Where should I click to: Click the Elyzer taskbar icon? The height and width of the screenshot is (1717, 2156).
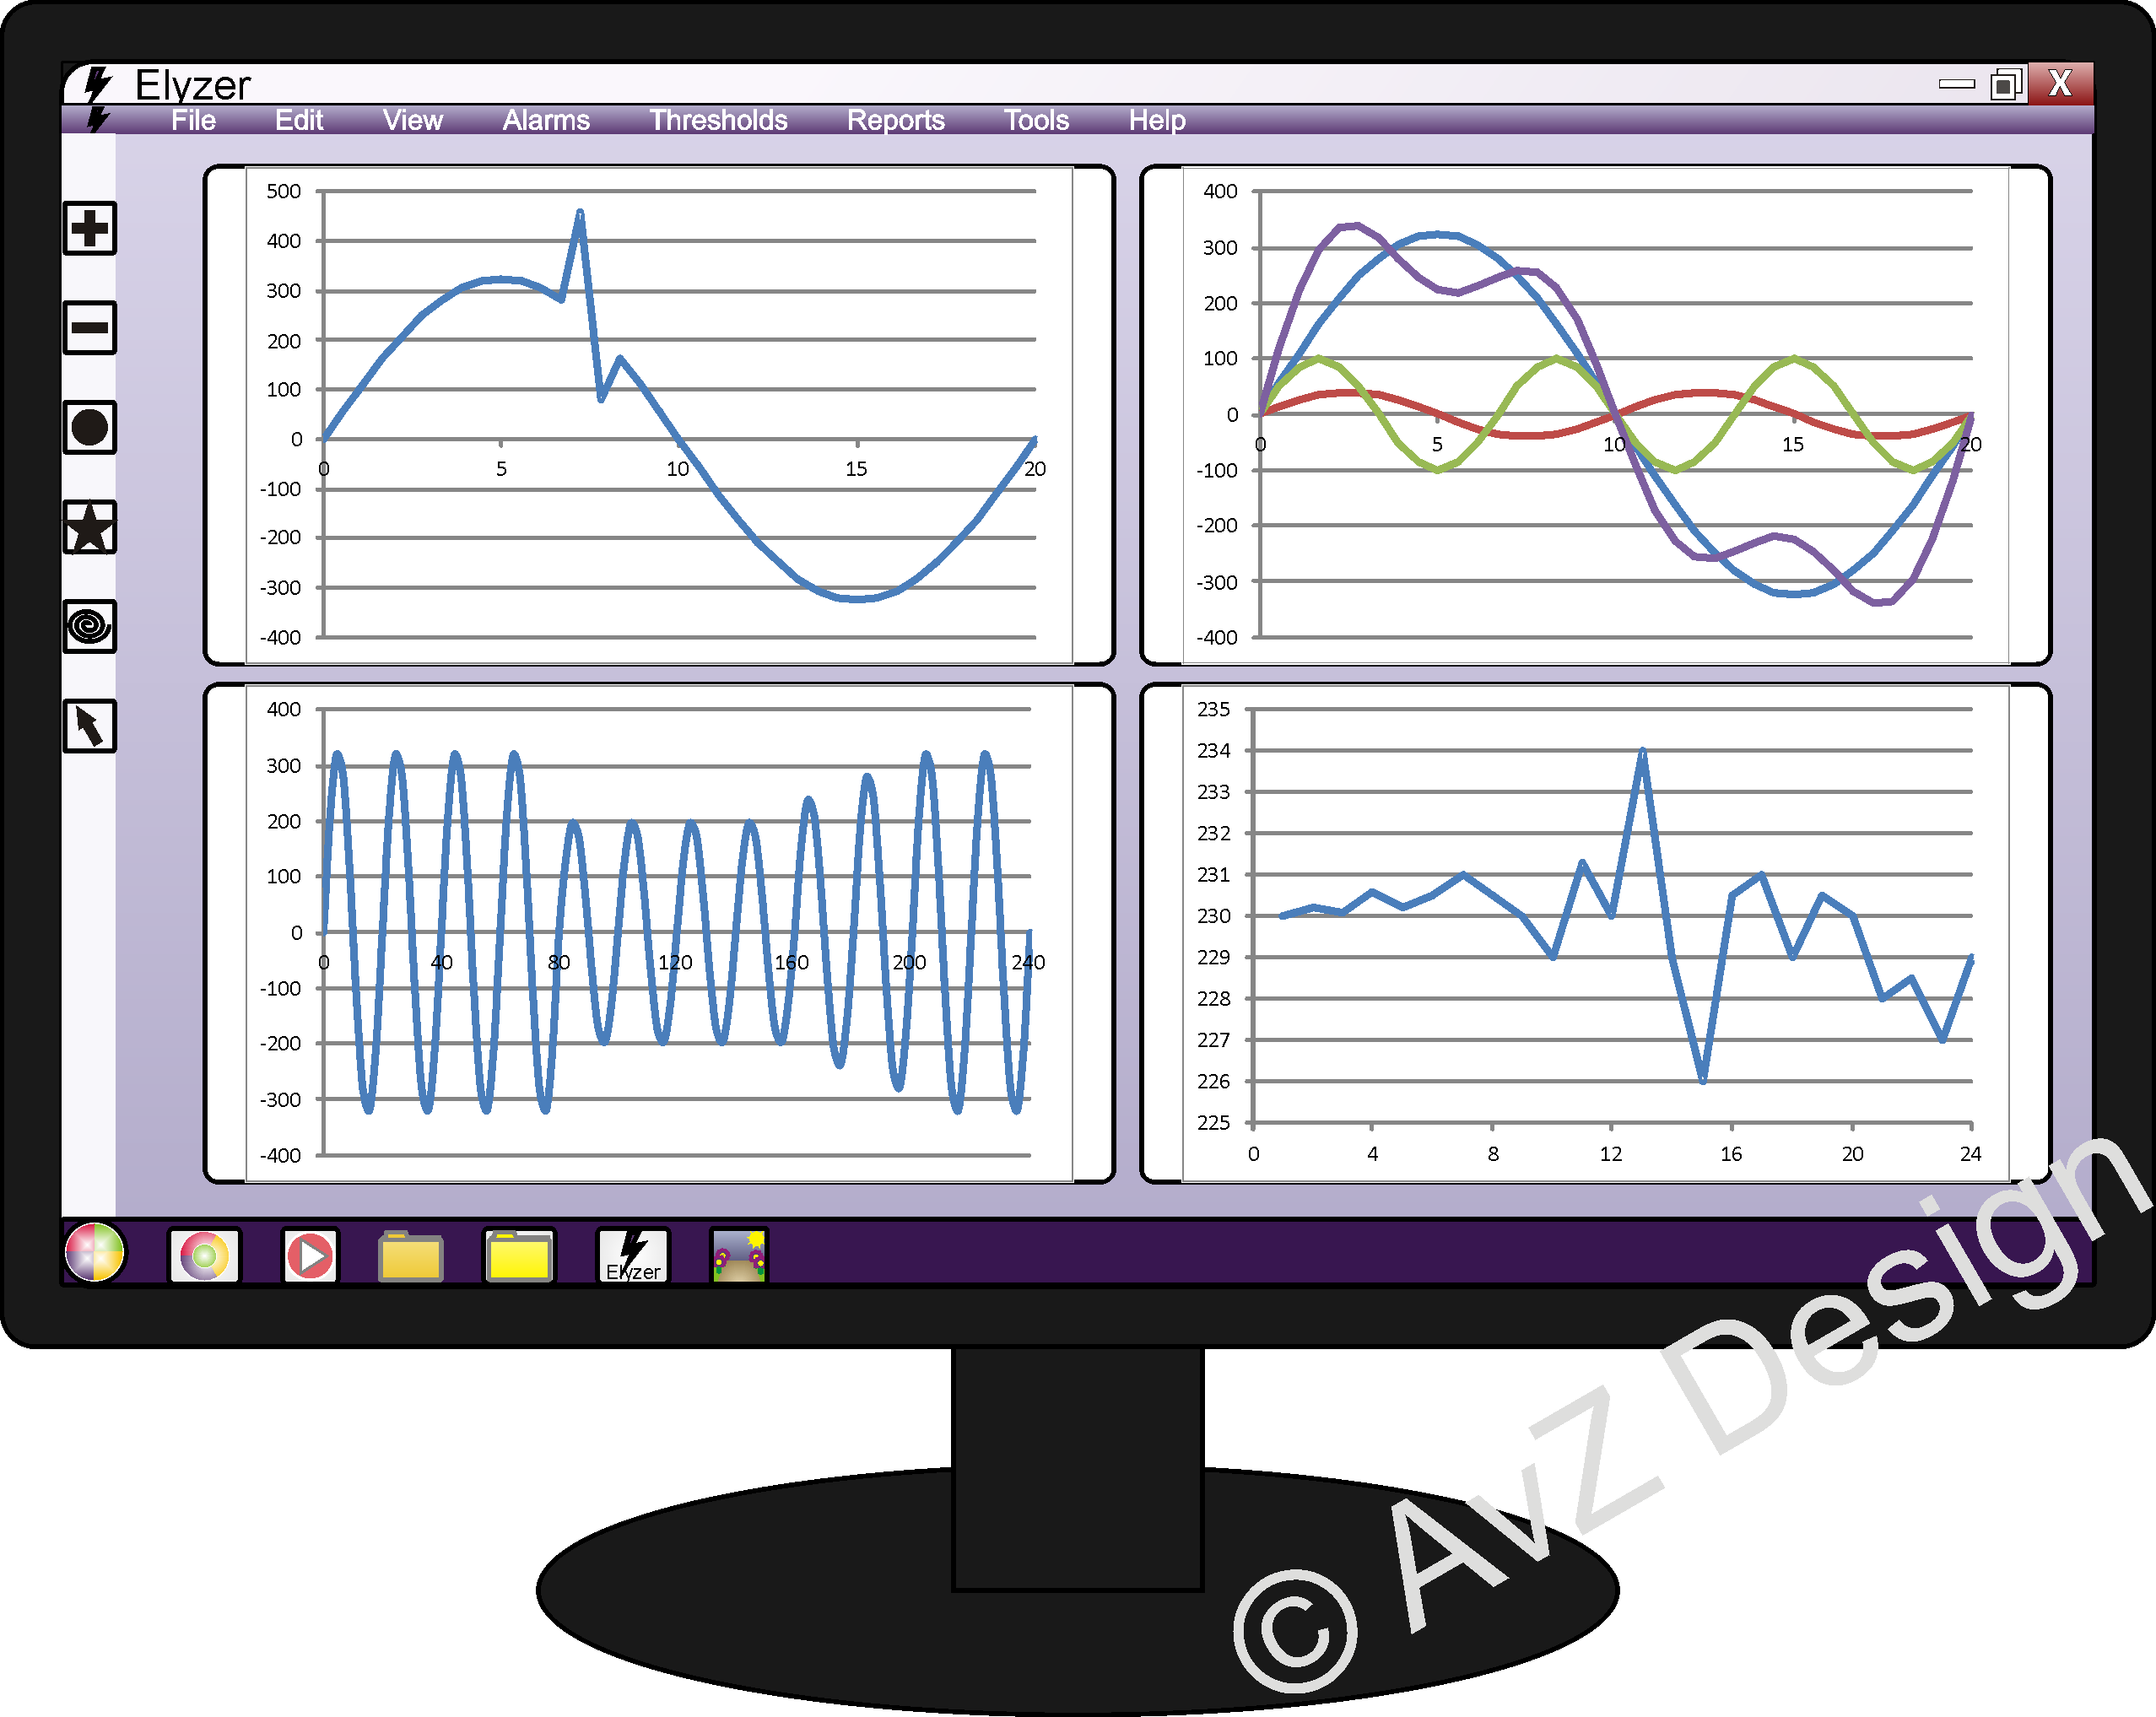pos(633,1256)
